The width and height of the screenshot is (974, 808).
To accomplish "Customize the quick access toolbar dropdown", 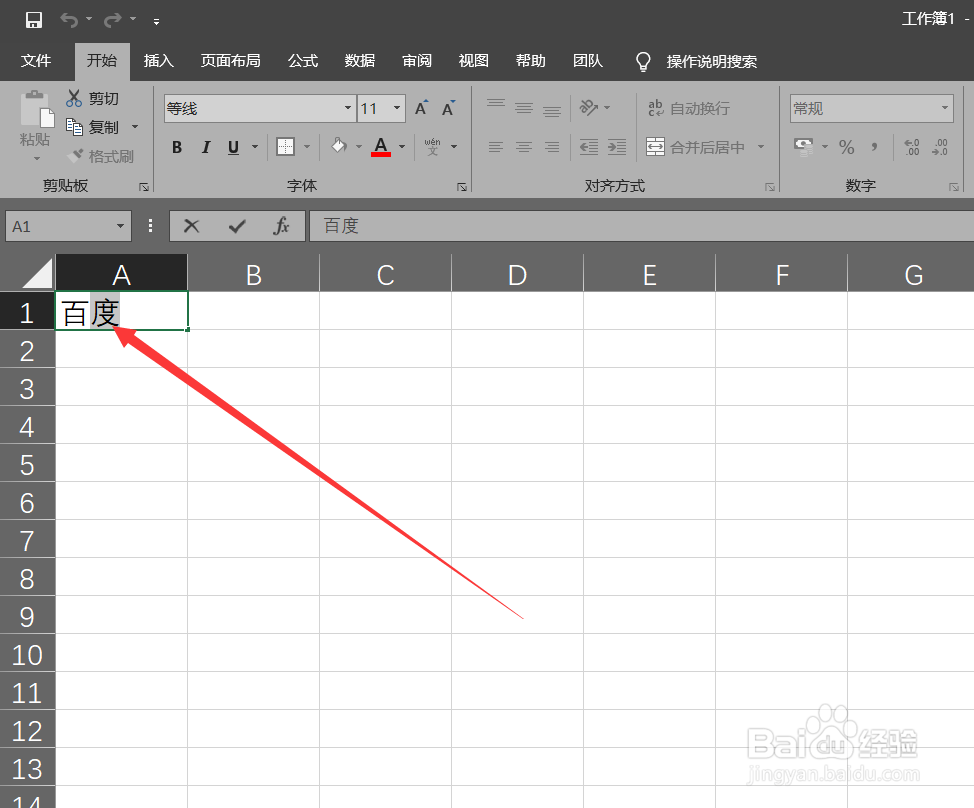I will click(156, 22).
